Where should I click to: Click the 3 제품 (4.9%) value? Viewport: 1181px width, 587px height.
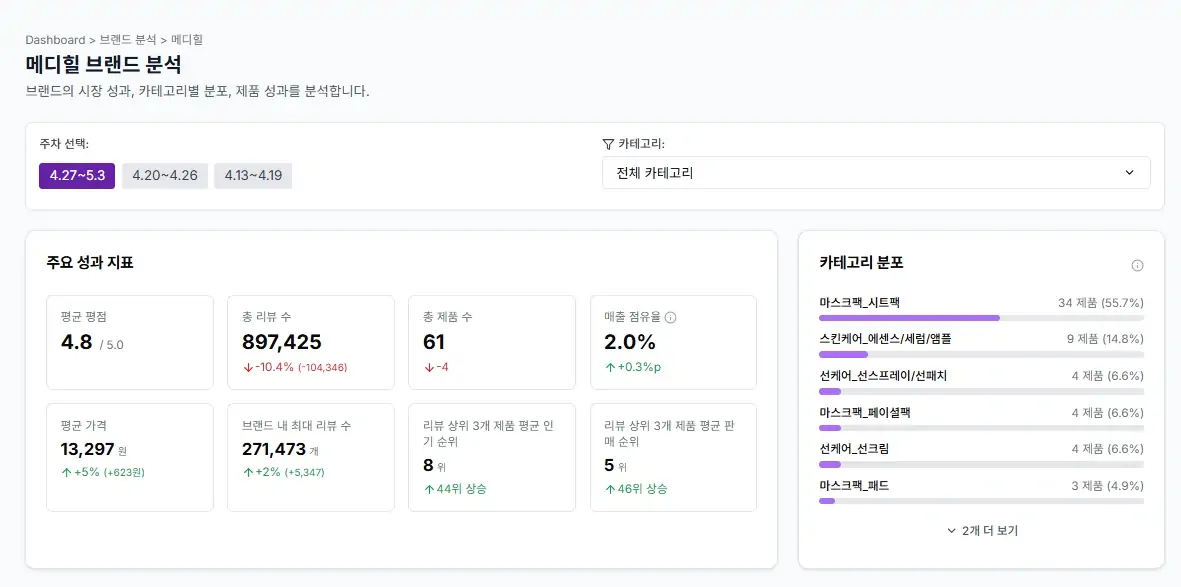(x=1107, y=485)
